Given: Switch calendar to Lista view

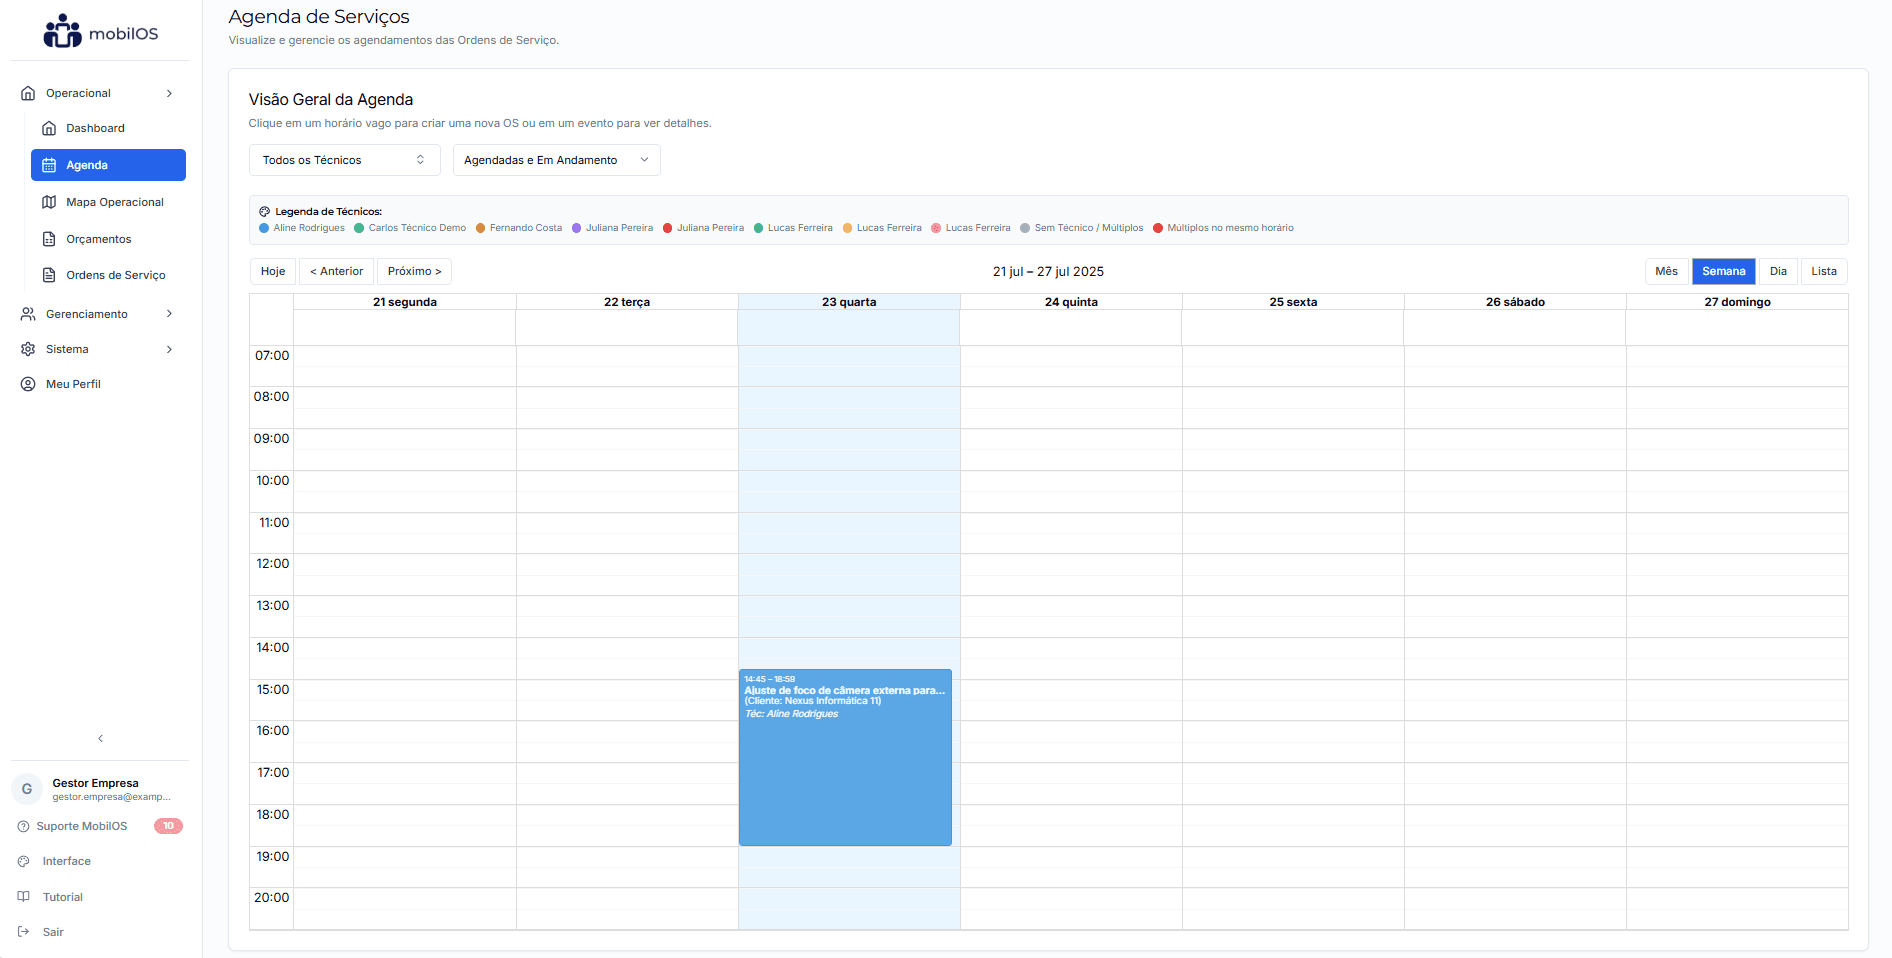Looking at the screenshot, I should coord(1823,271).
